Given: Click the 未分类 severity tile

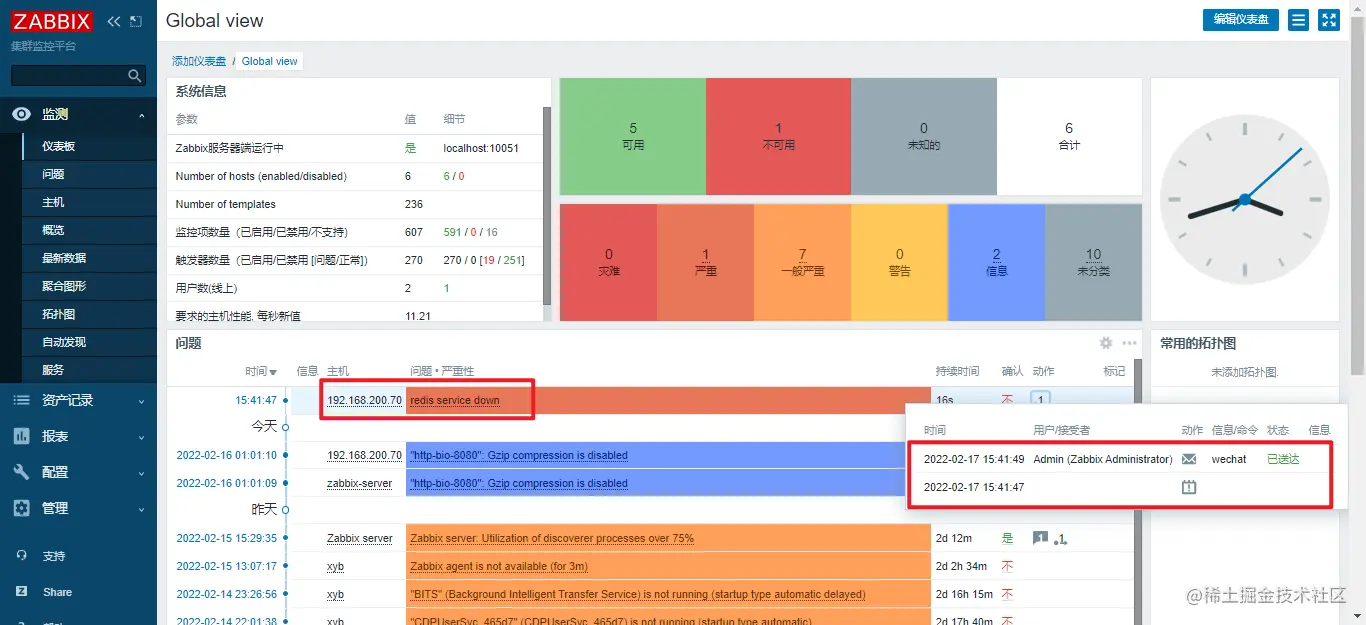Looking at the screenshot, I should coord(1093,262).
